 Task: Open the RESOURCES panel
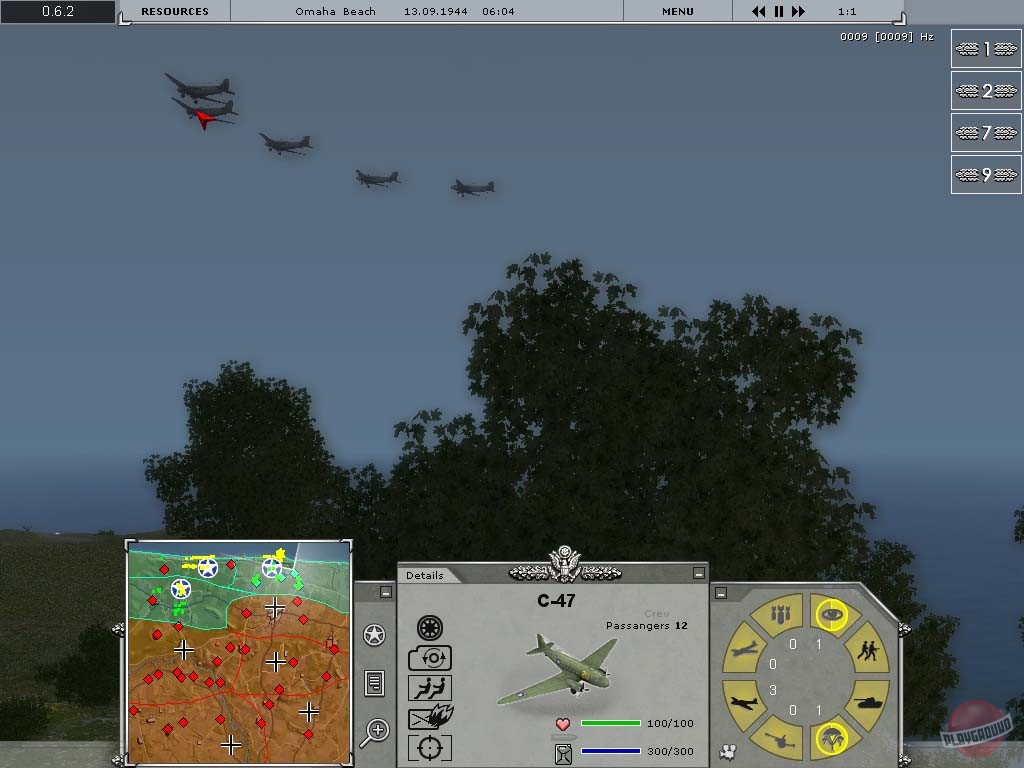pyautogui.click(x=175, y=12)
